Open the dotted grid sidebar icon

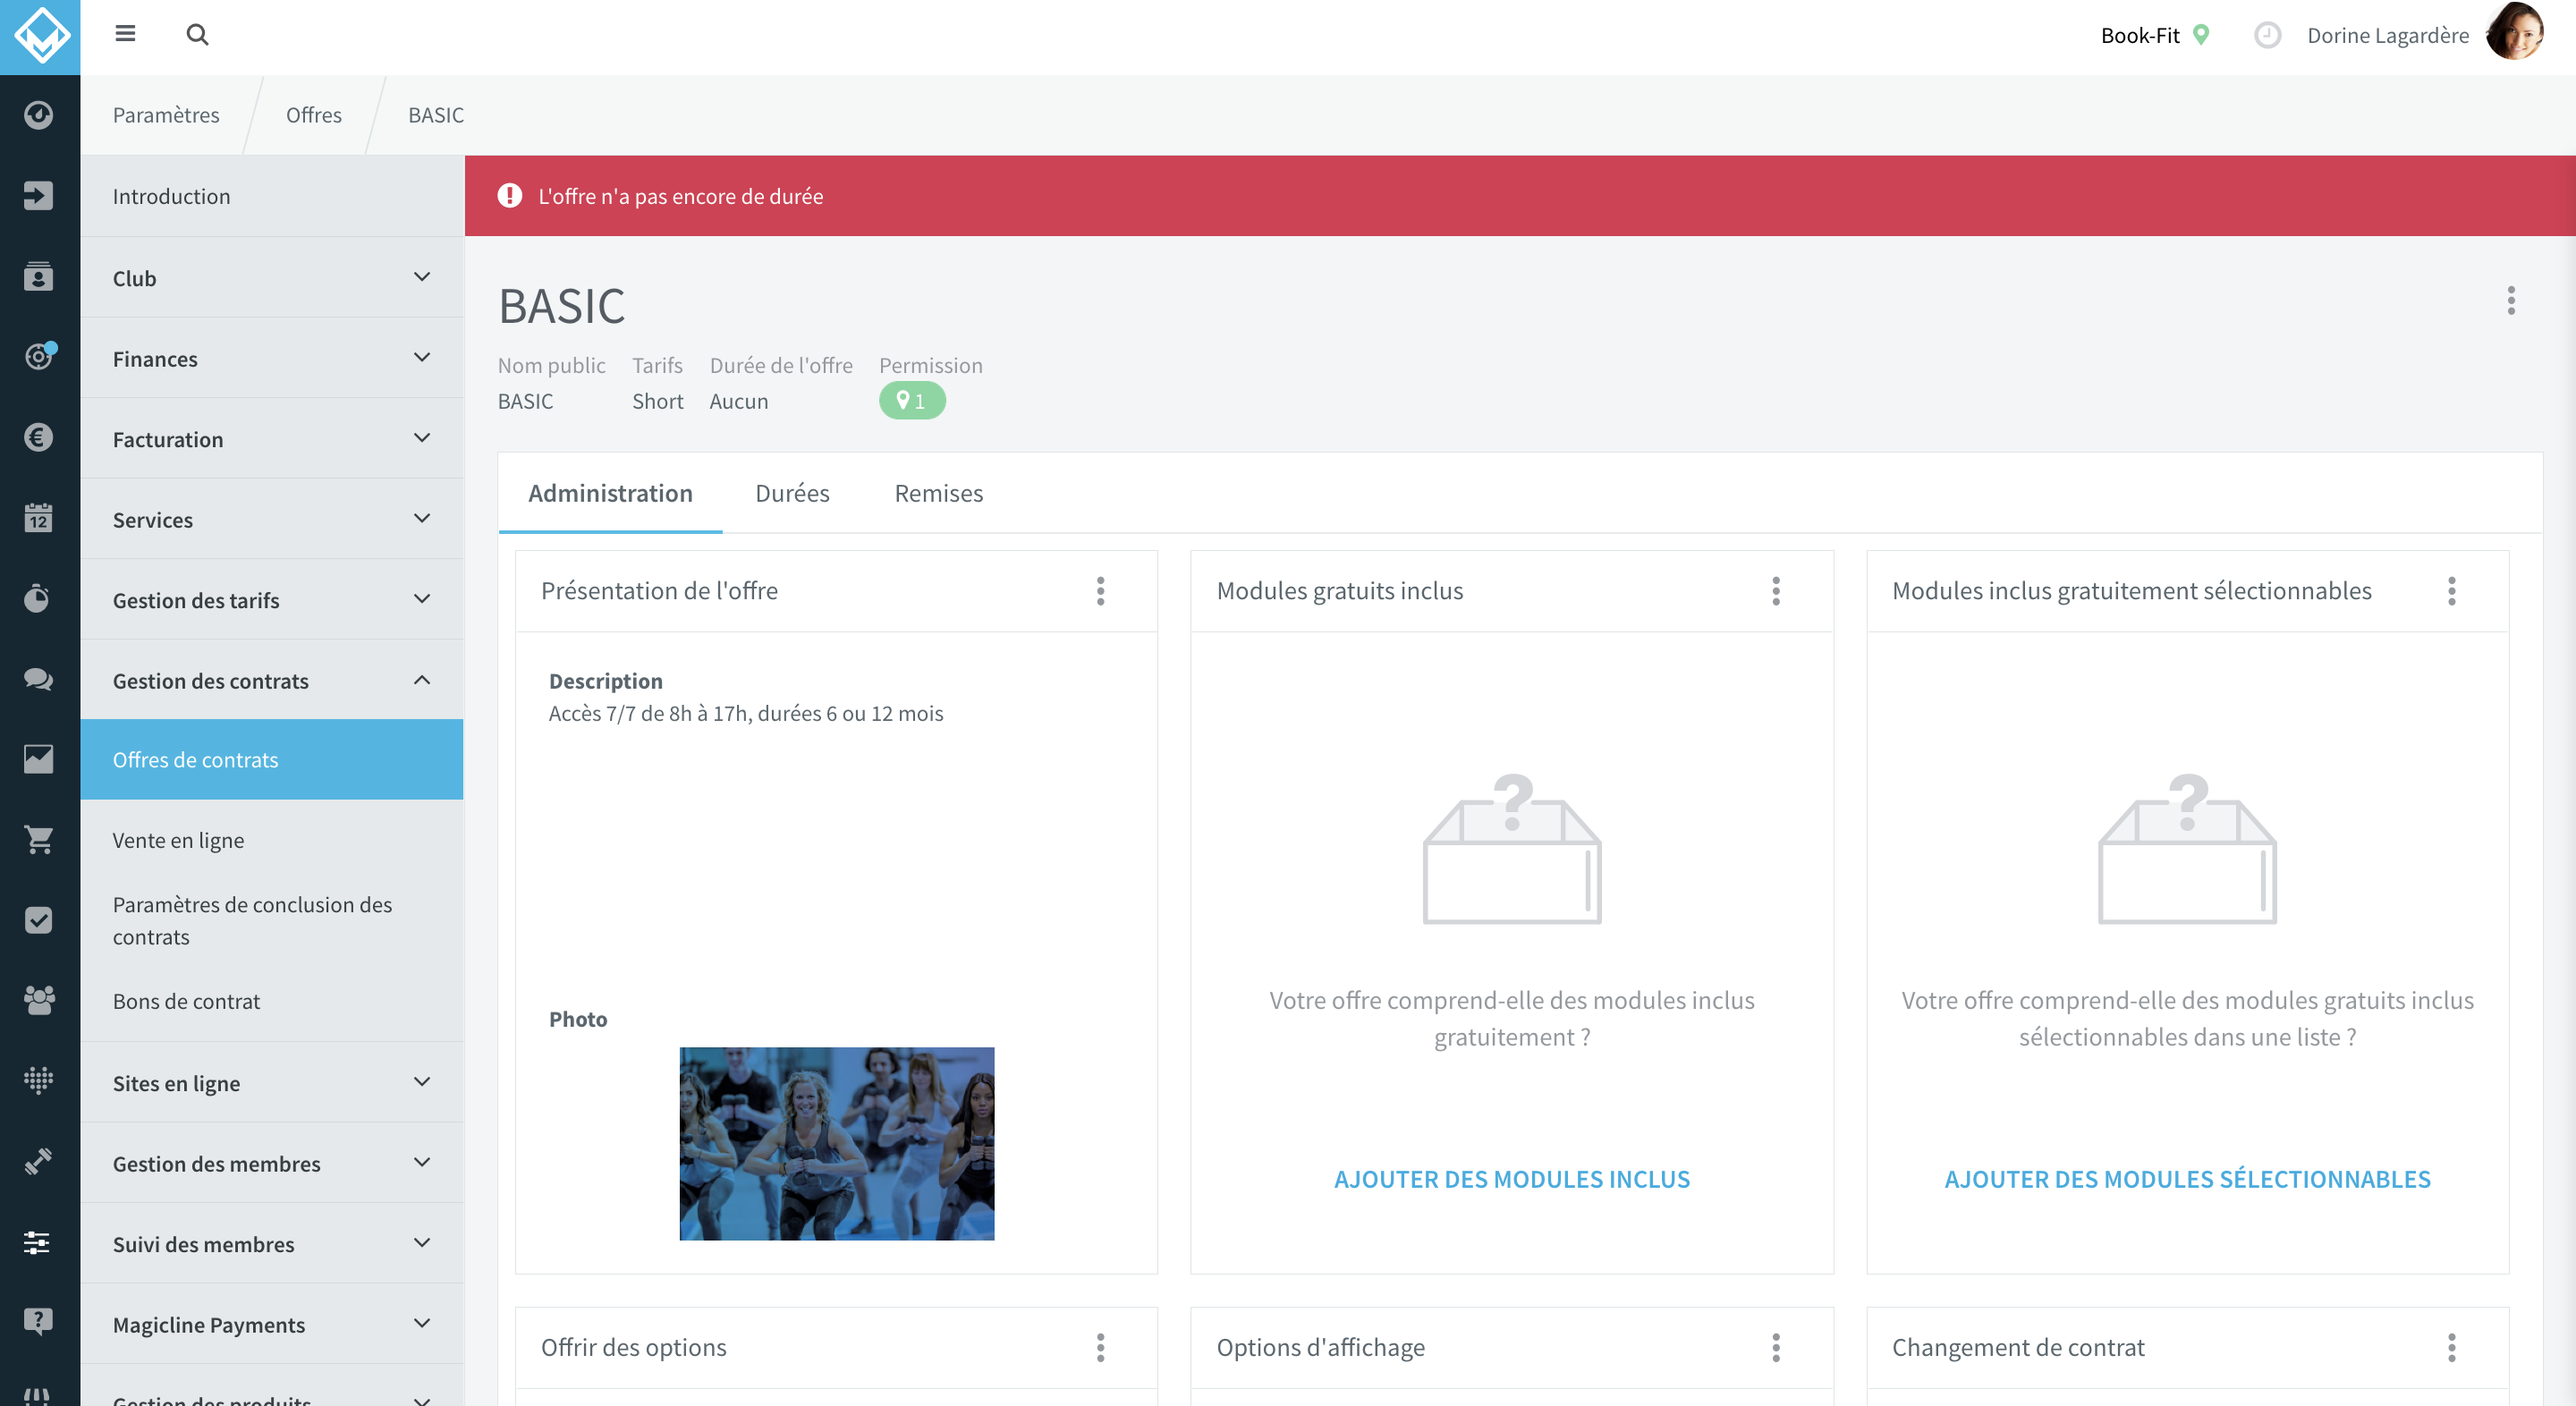coord(38,1081)
